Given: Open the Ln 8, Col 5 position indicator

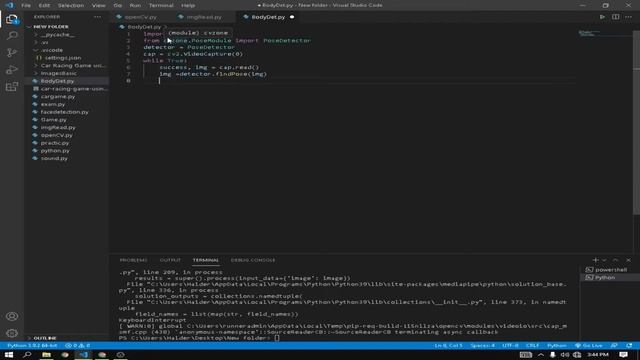Looking at the screenshot, I should (448, 345).
